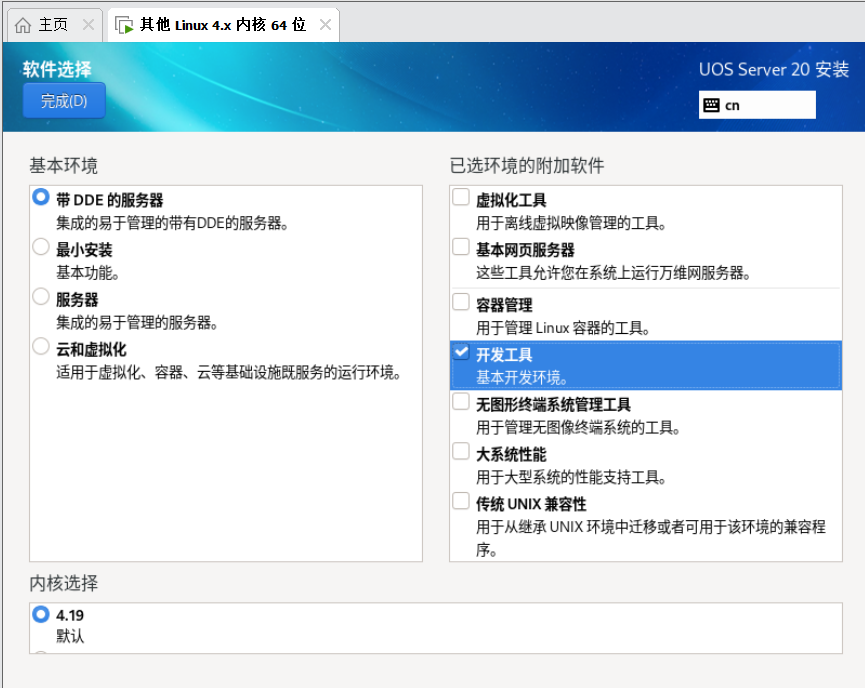Click the 用于管理无图像终端系统的工具 text
Image resolution: width=865 pixels, height=688 pixels.
[x=578, y=428]
